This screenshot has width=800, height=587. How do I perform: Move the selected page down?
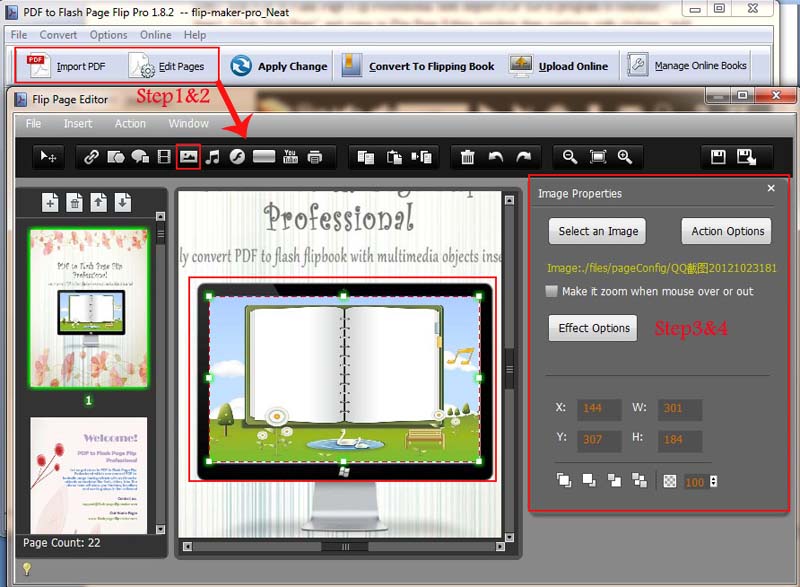122,203
